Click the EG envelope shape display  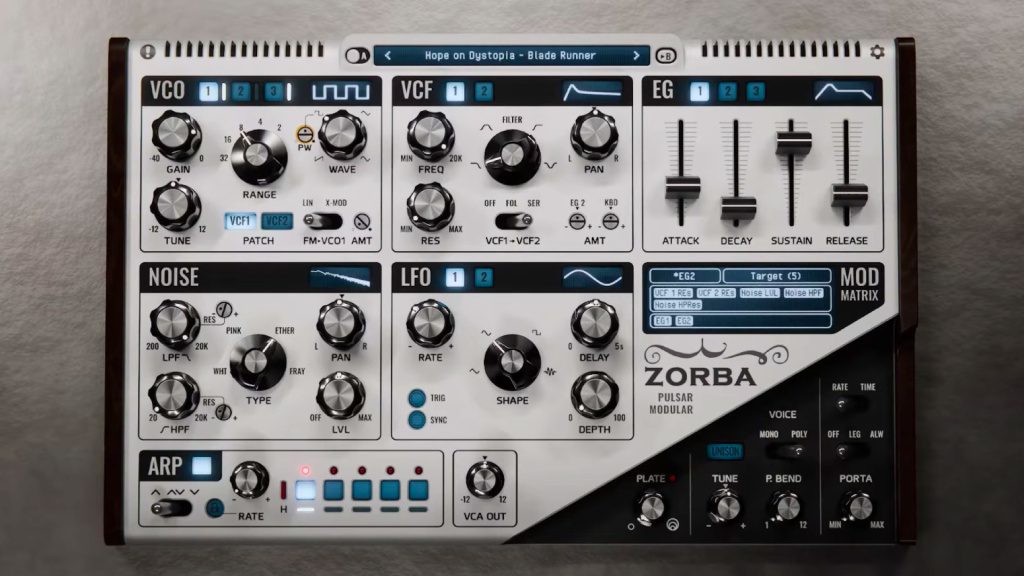pyautogui.click(x=844, y=91)
